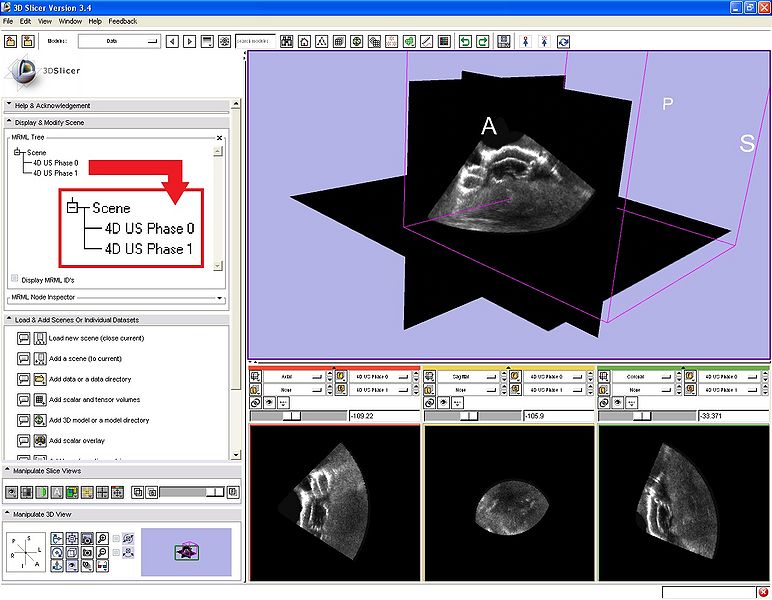Image resolution: width=772 pixels, height=600 pixels.
Task: Enable the Display MRML ID's checkbox
Action: (x=15, y=278)
